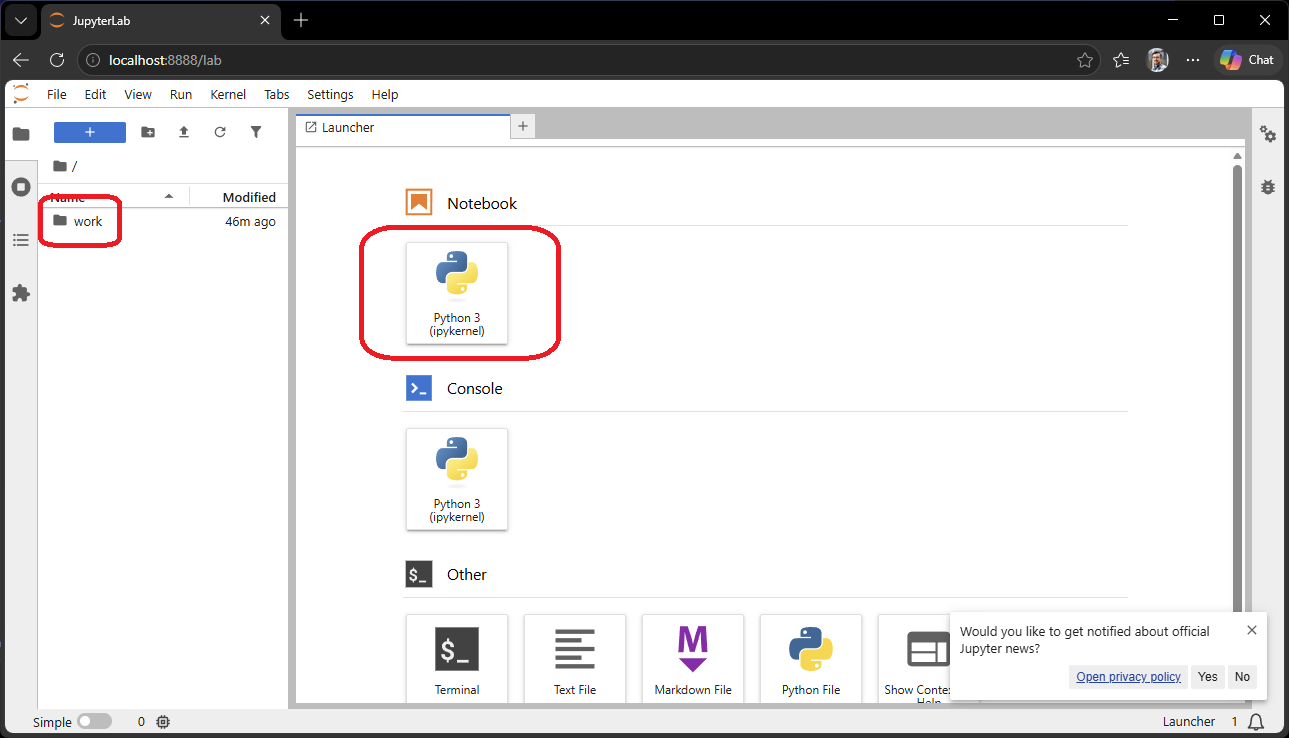Click the 'Console' section heading
The height and width of the screenshot is (738, 1289).
[475, 388]
